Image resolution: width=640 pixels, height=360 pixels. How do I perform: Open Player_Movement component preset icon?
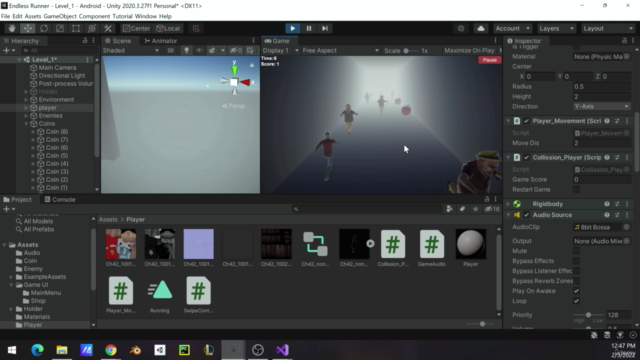coord(617,121)
